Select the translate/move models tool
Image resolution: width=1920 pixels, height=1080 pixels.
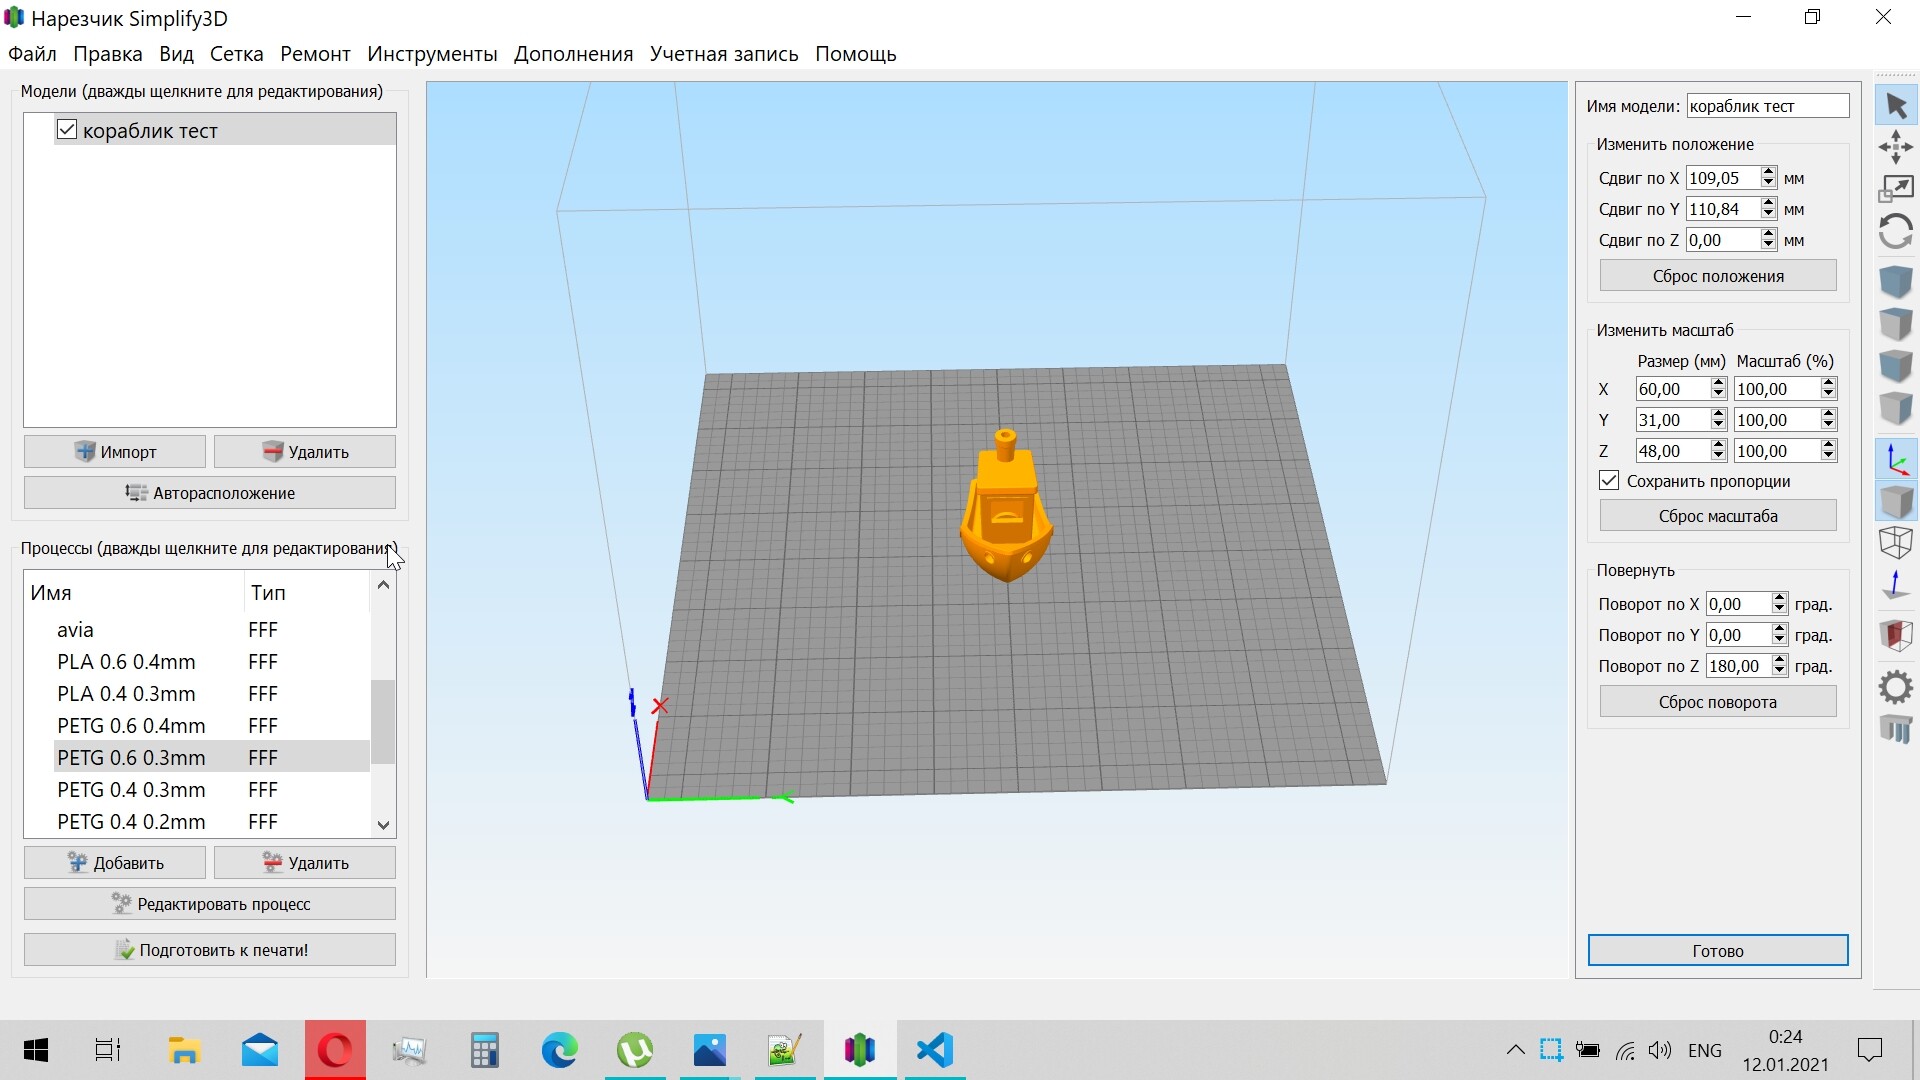pos(1896,147)
